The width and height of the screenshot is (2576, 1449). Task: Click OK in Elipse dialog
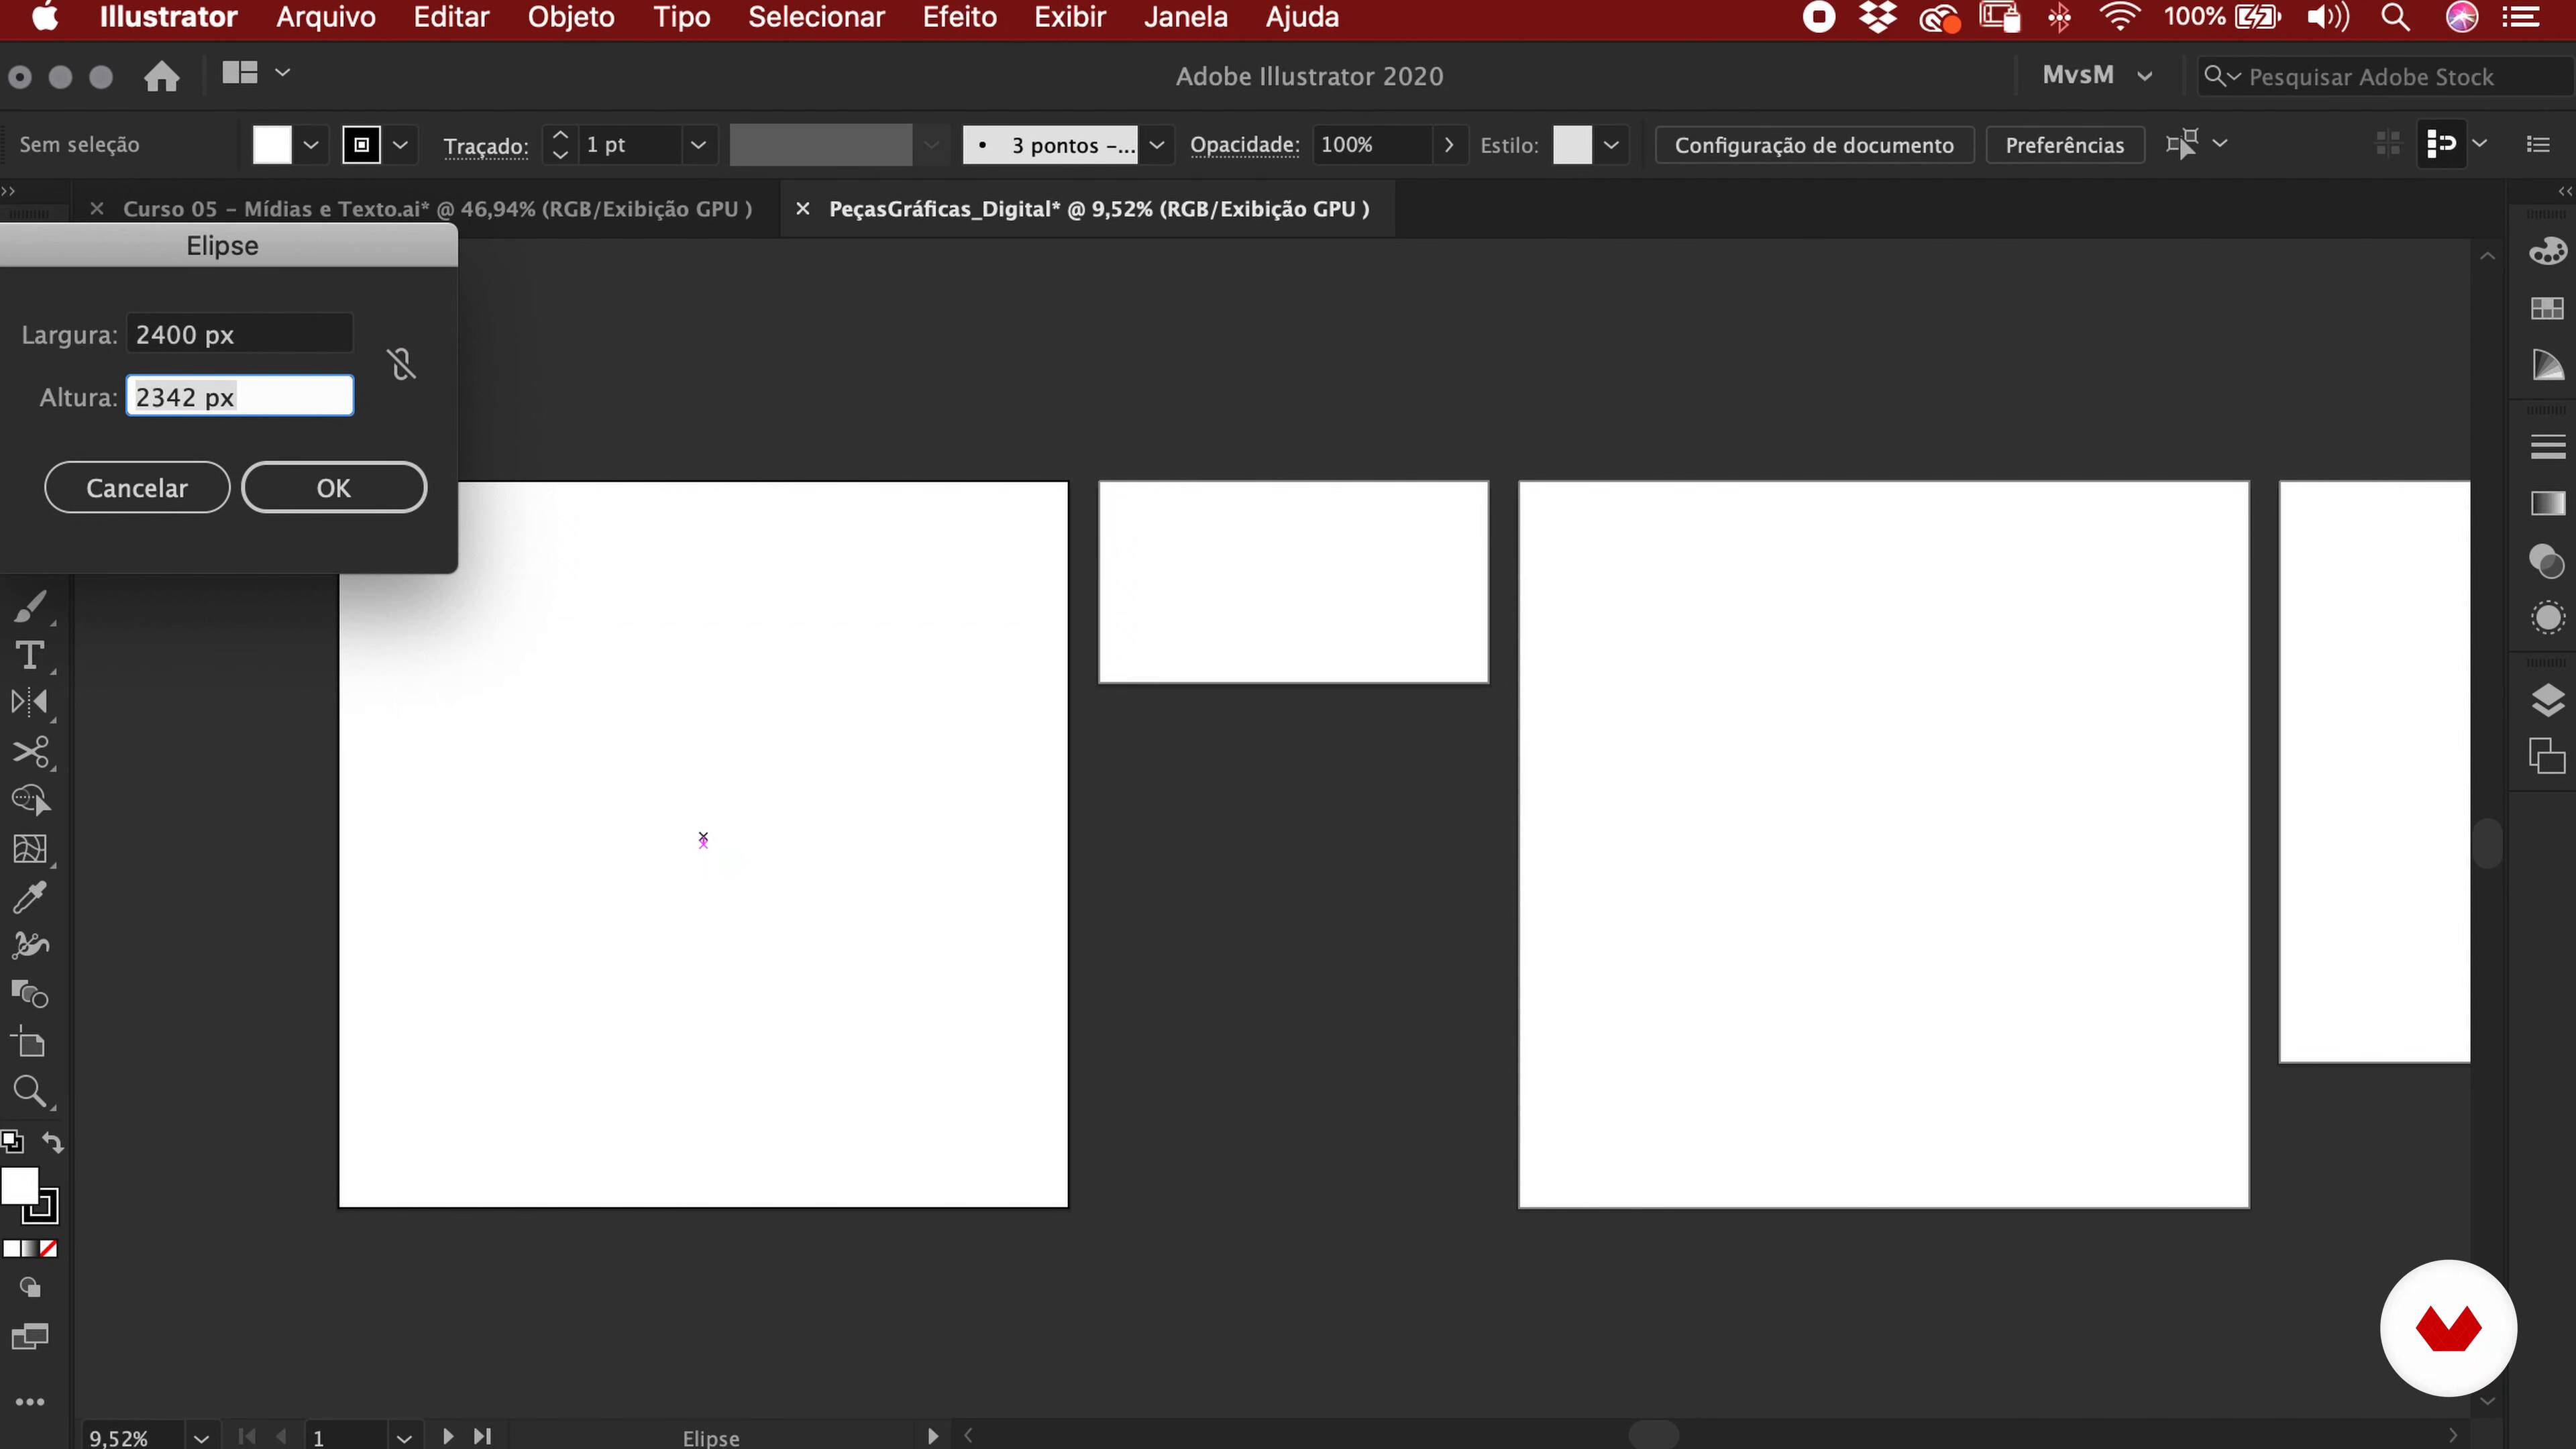pyautogui.click(x=334, y=487)
